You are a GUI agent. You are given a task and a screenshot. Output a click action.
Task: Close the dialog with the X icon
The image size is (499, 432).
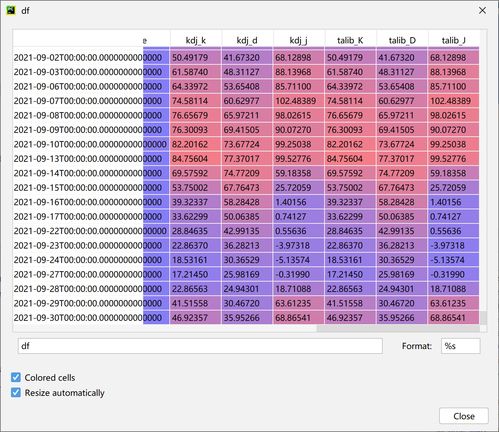pyautogui.click(x=482, y=11)
